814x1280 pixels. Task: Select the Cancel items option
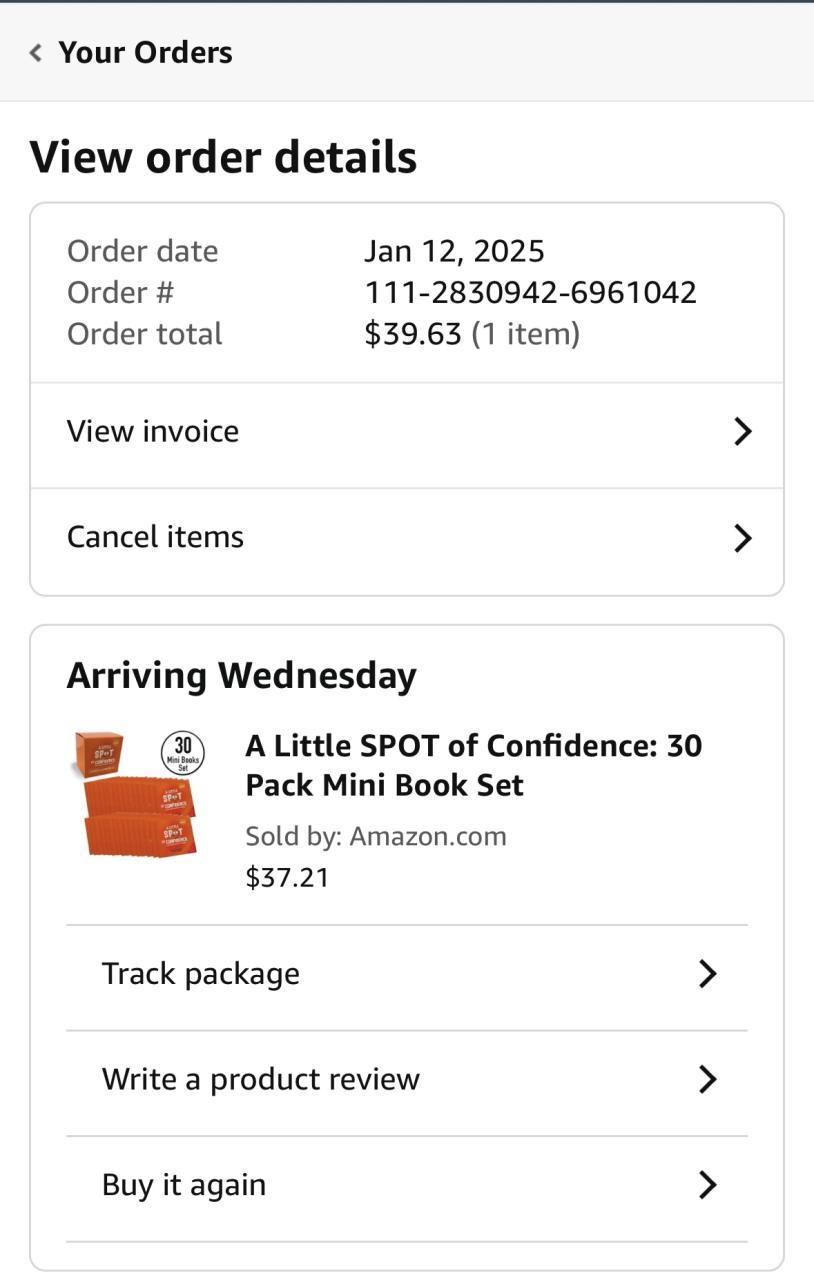click(x=155, y=537)
